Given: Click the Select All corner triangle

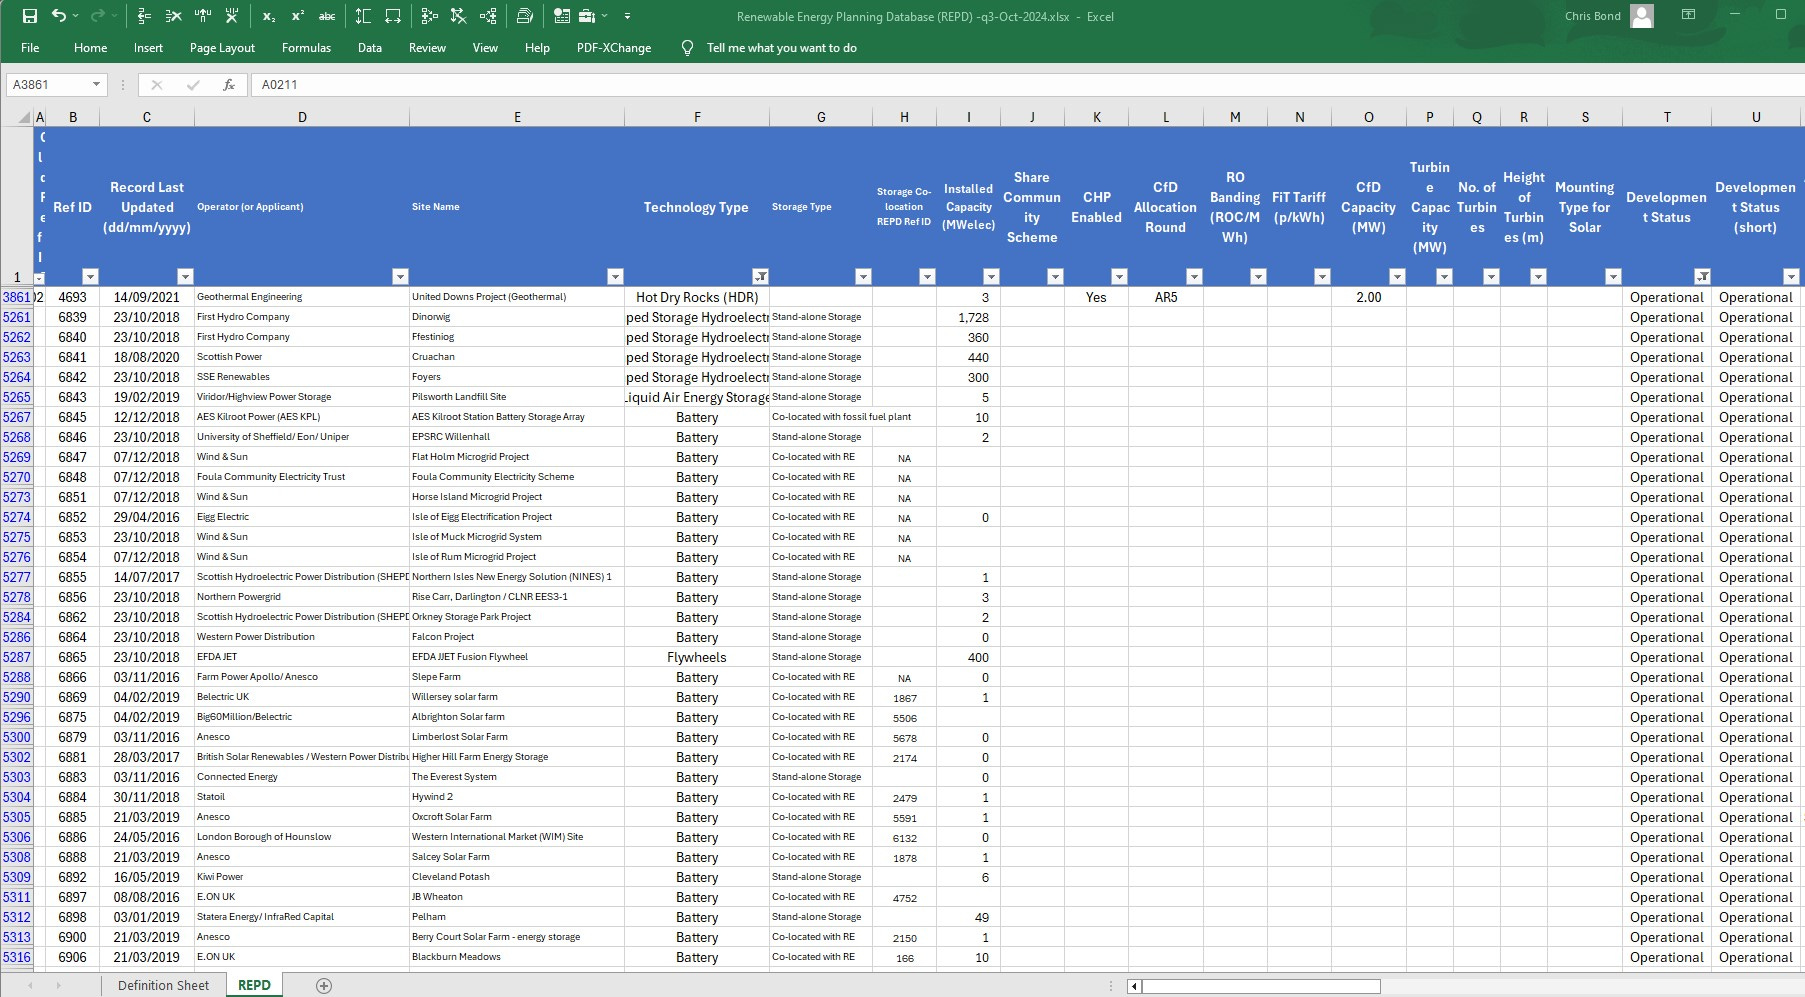Looking at the screenshot, I should [24, 118].
